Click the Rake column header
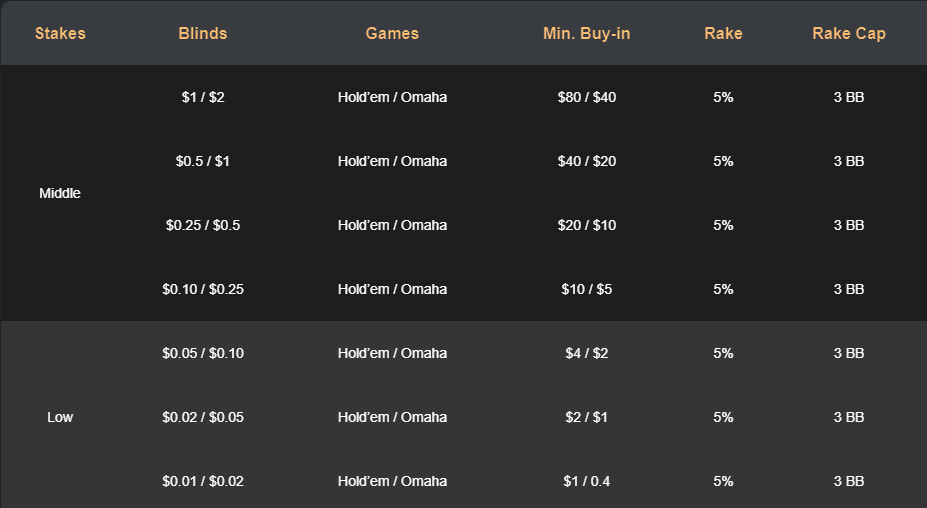 point(723,33)
